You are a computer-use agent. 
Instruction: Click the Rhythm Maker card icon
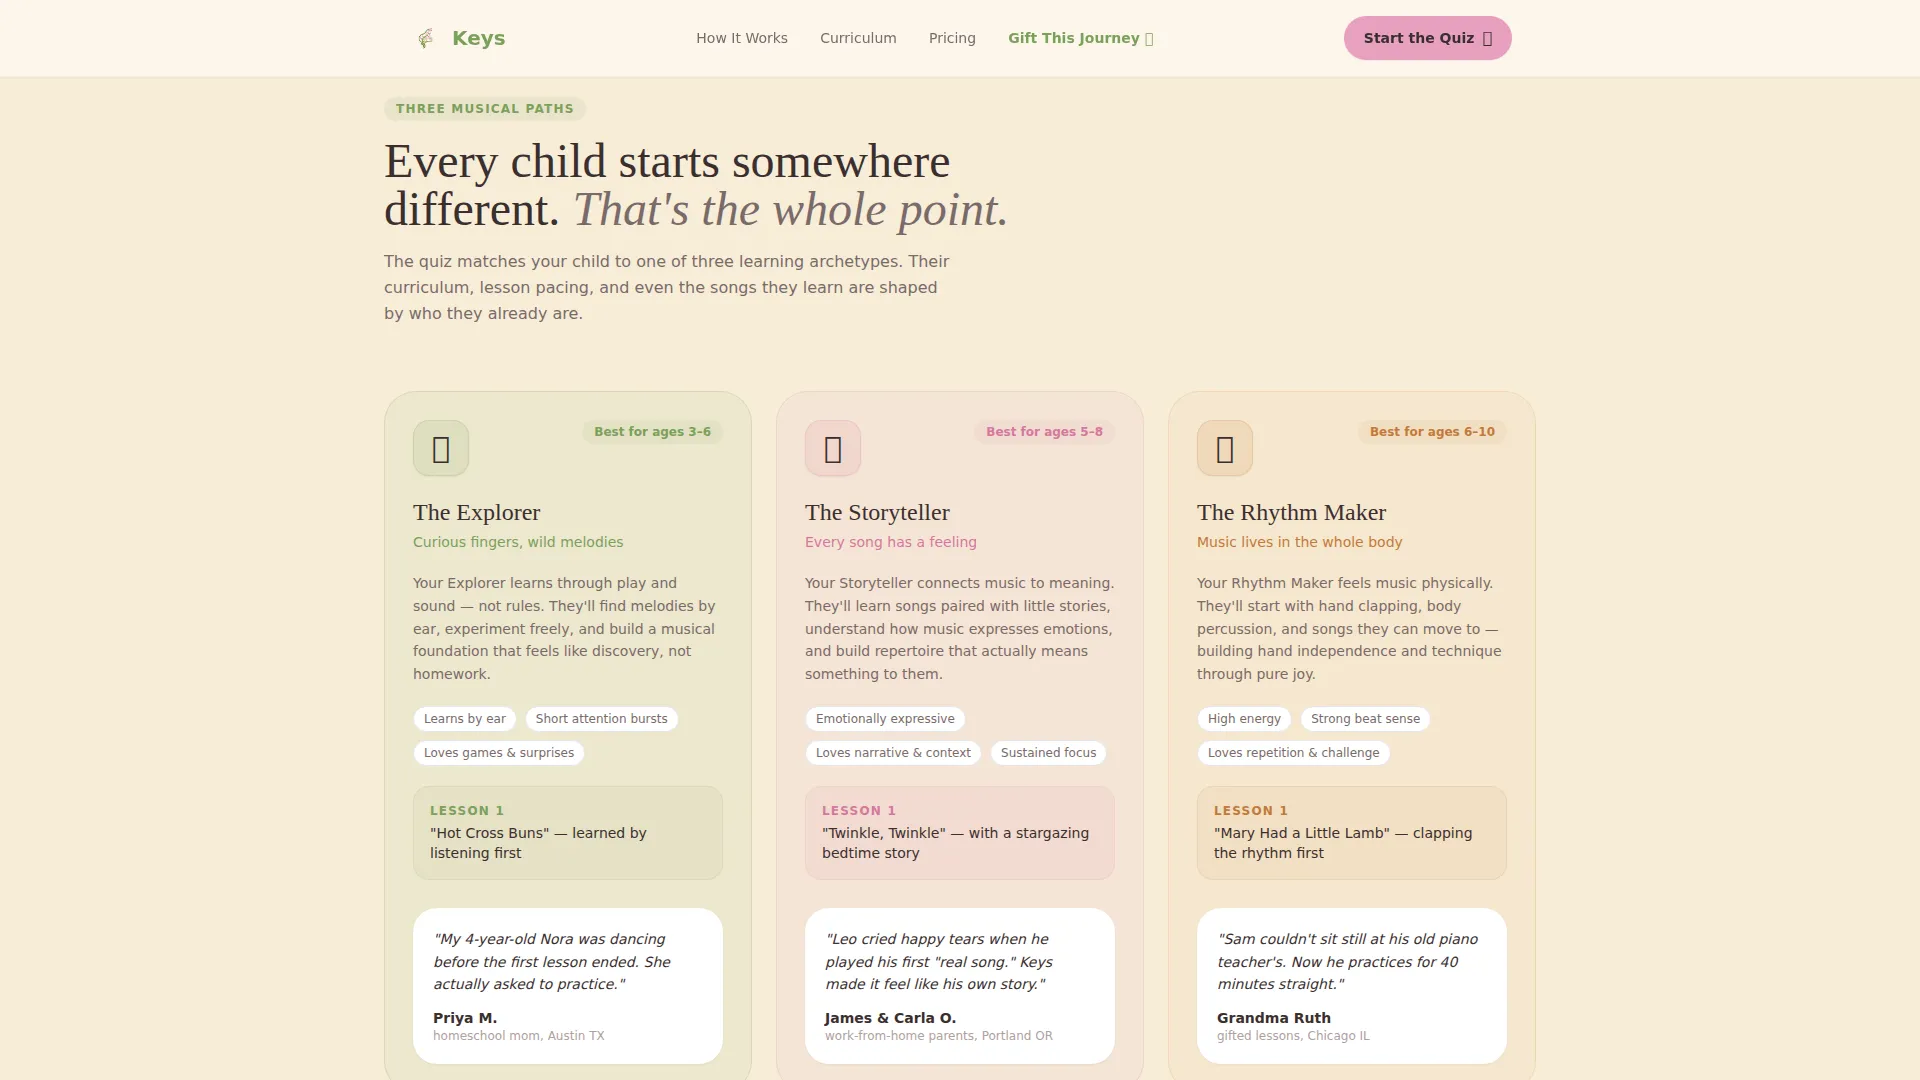pyautogui.click(x=1225, y=448)
